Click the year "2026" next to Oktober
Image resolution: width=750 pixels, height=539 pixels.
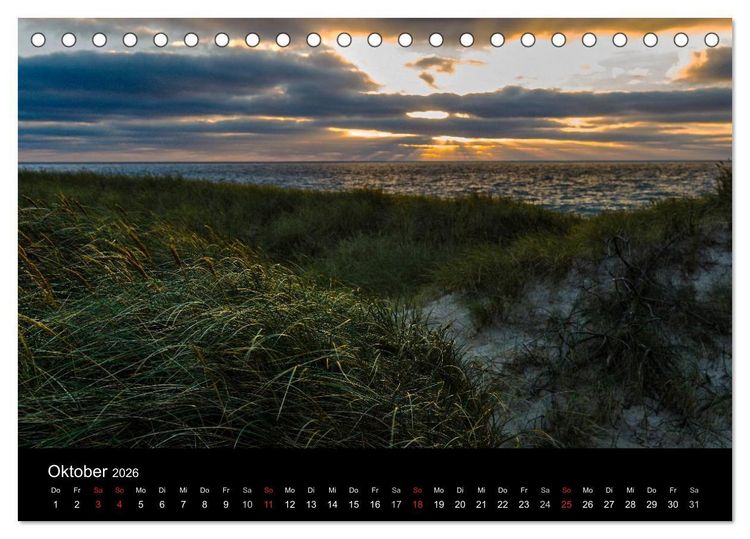coord(125,473)
